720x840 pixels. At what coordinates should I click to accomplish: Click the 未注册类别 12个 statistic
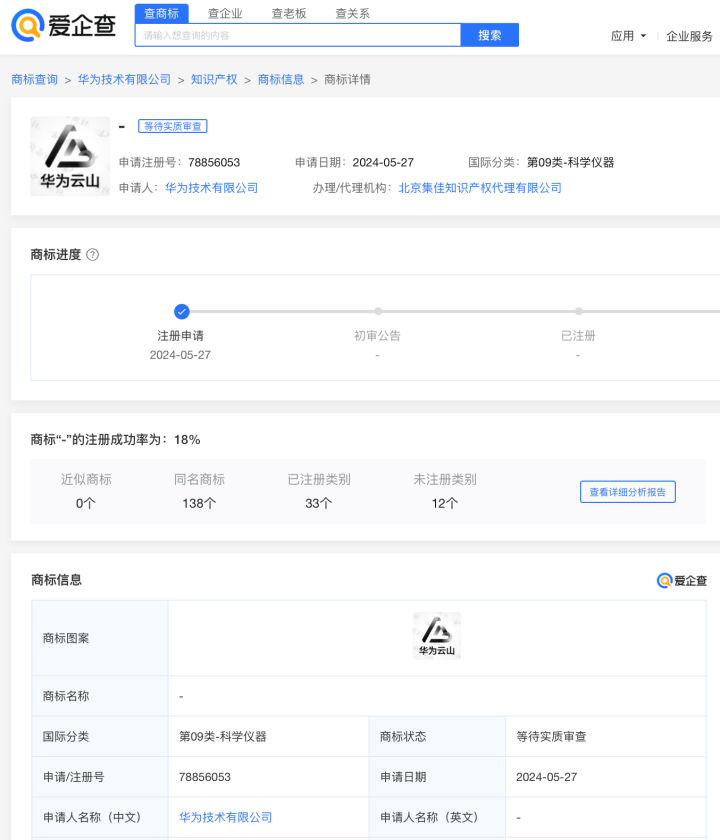(x=445, y=491)
